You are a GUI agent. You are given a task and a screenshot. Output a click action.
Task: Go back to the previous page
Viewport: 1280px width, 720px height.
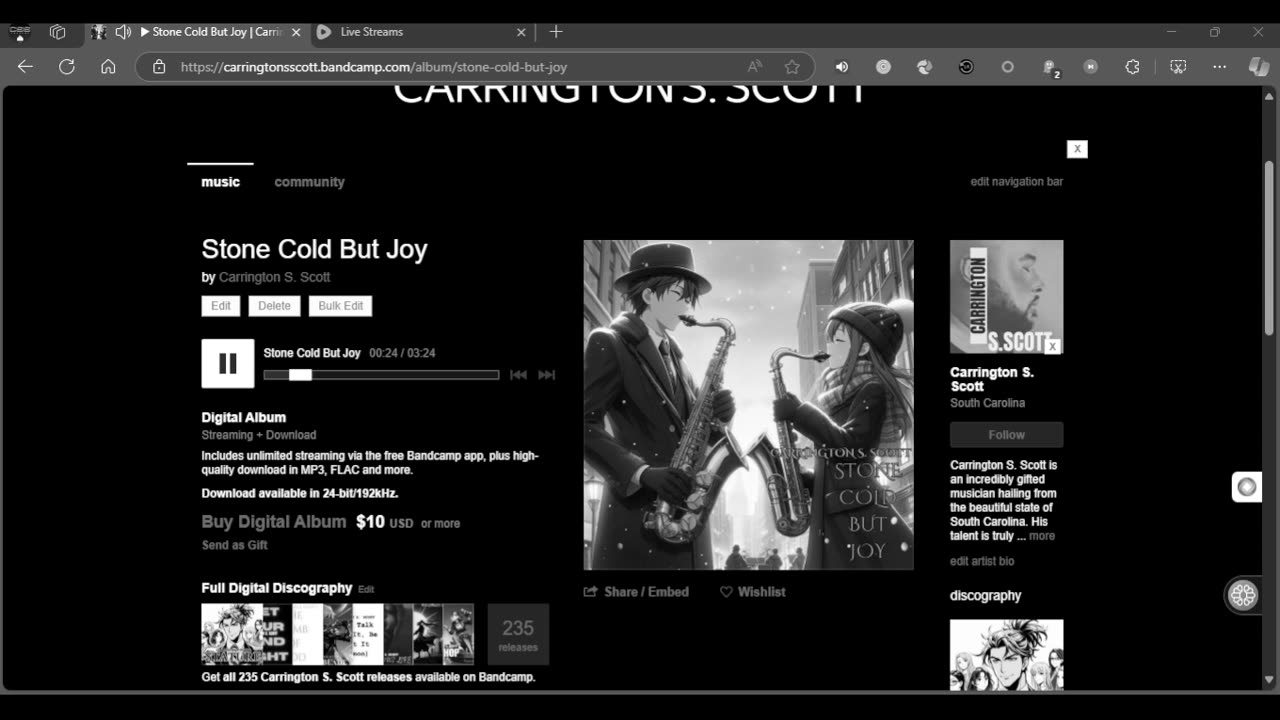pyautogui.click(x=25, y=67)
